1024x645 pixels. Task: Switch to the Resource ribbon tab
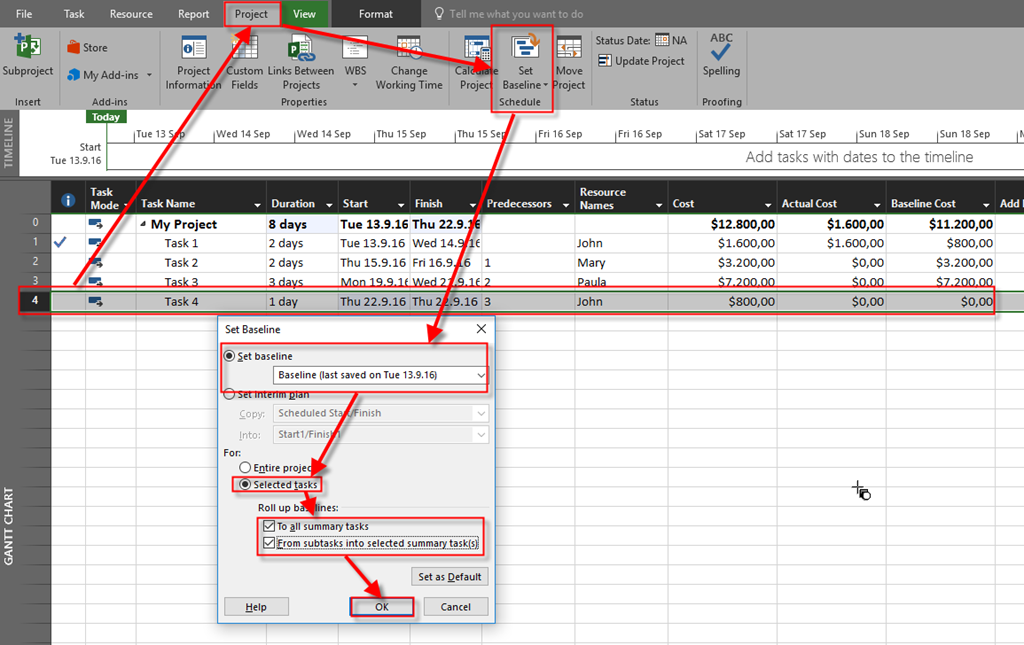[131, 14]
